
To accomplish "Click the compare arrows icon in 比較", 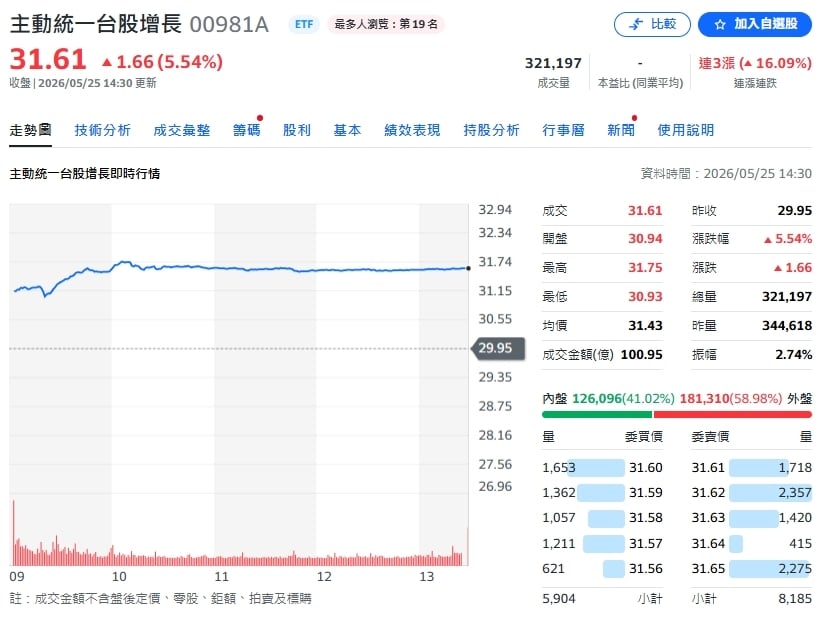I will click(x=636, y=24).
